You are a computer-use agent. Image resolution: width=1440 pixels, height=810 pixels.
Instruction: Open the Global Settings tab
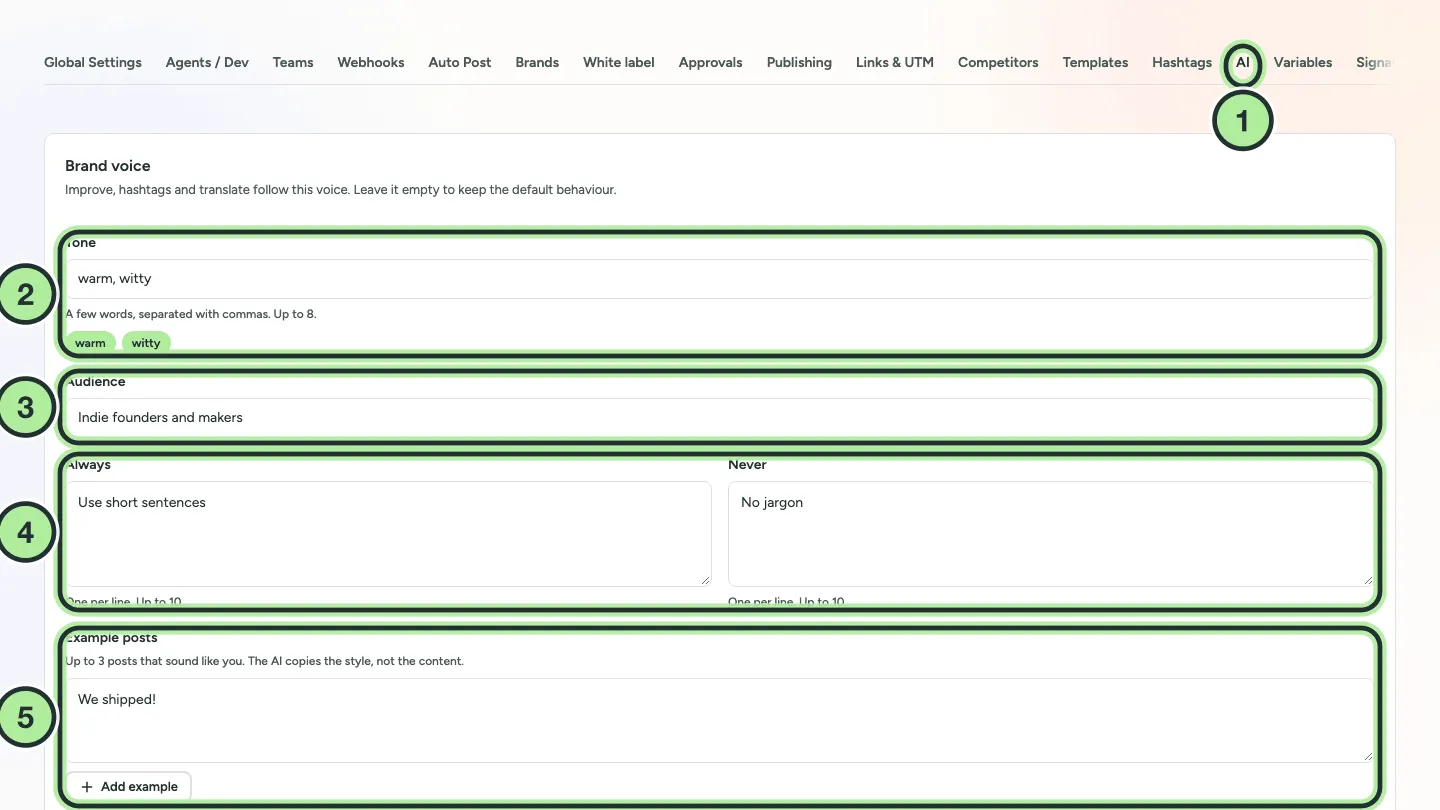93,62
